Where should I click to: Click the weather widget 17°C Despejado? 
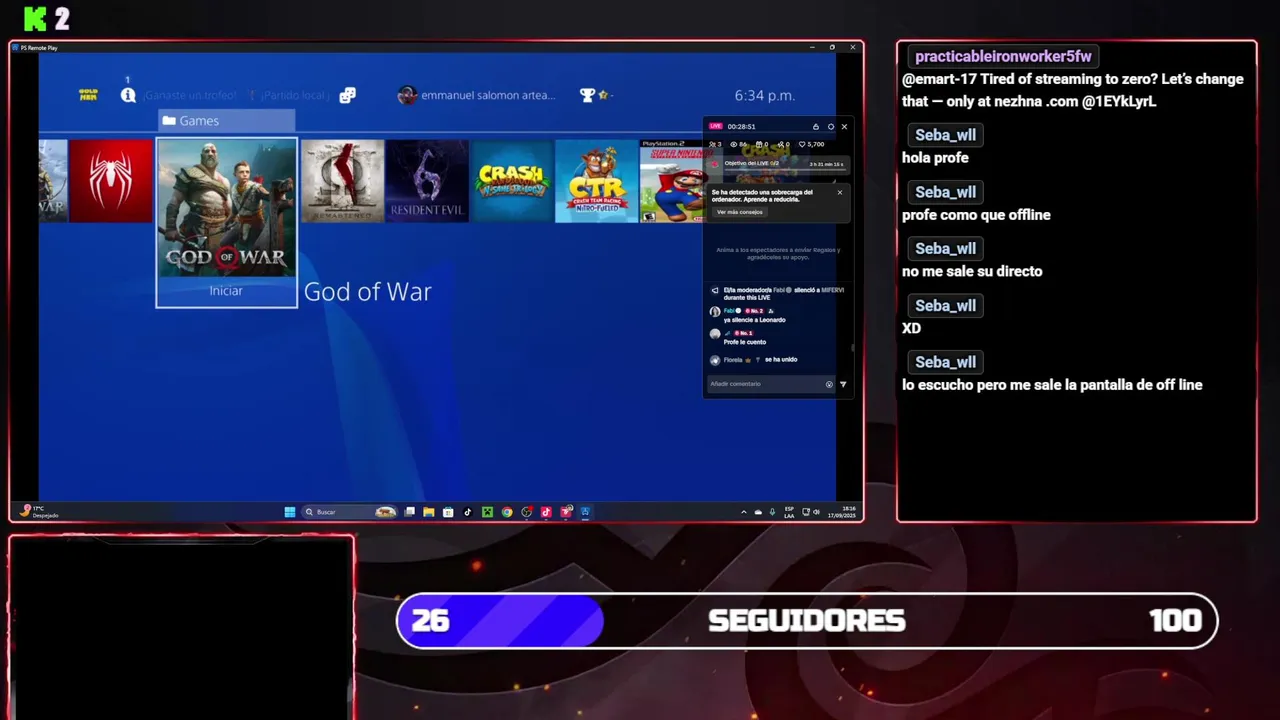coord(40,512)
